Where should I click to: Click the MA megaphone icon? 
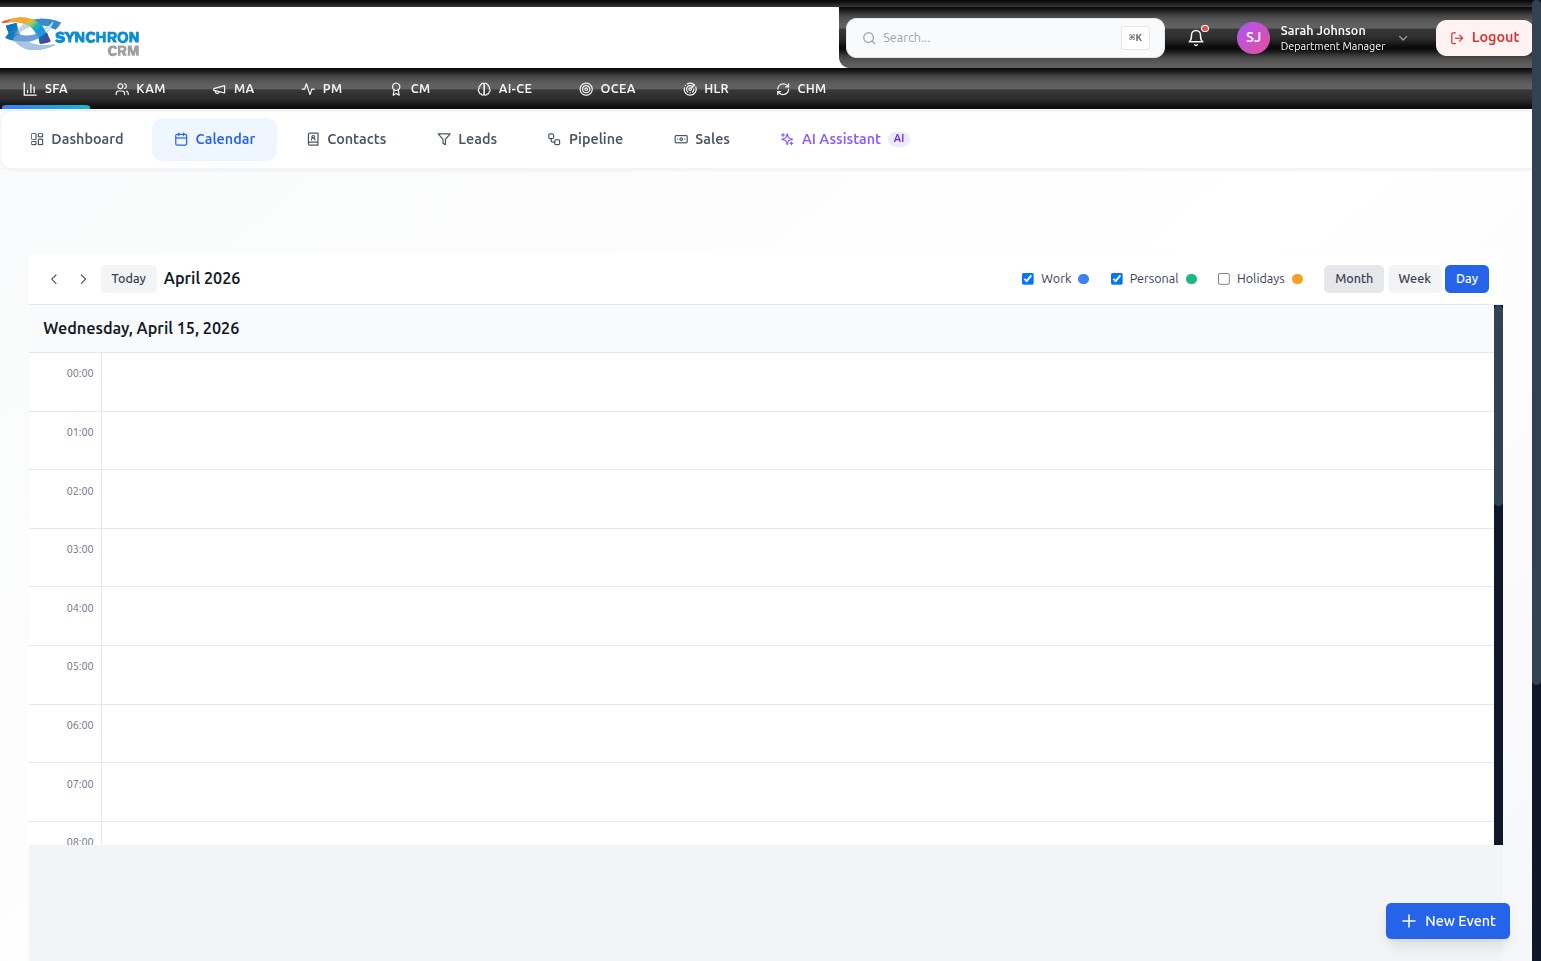(219, 89)
